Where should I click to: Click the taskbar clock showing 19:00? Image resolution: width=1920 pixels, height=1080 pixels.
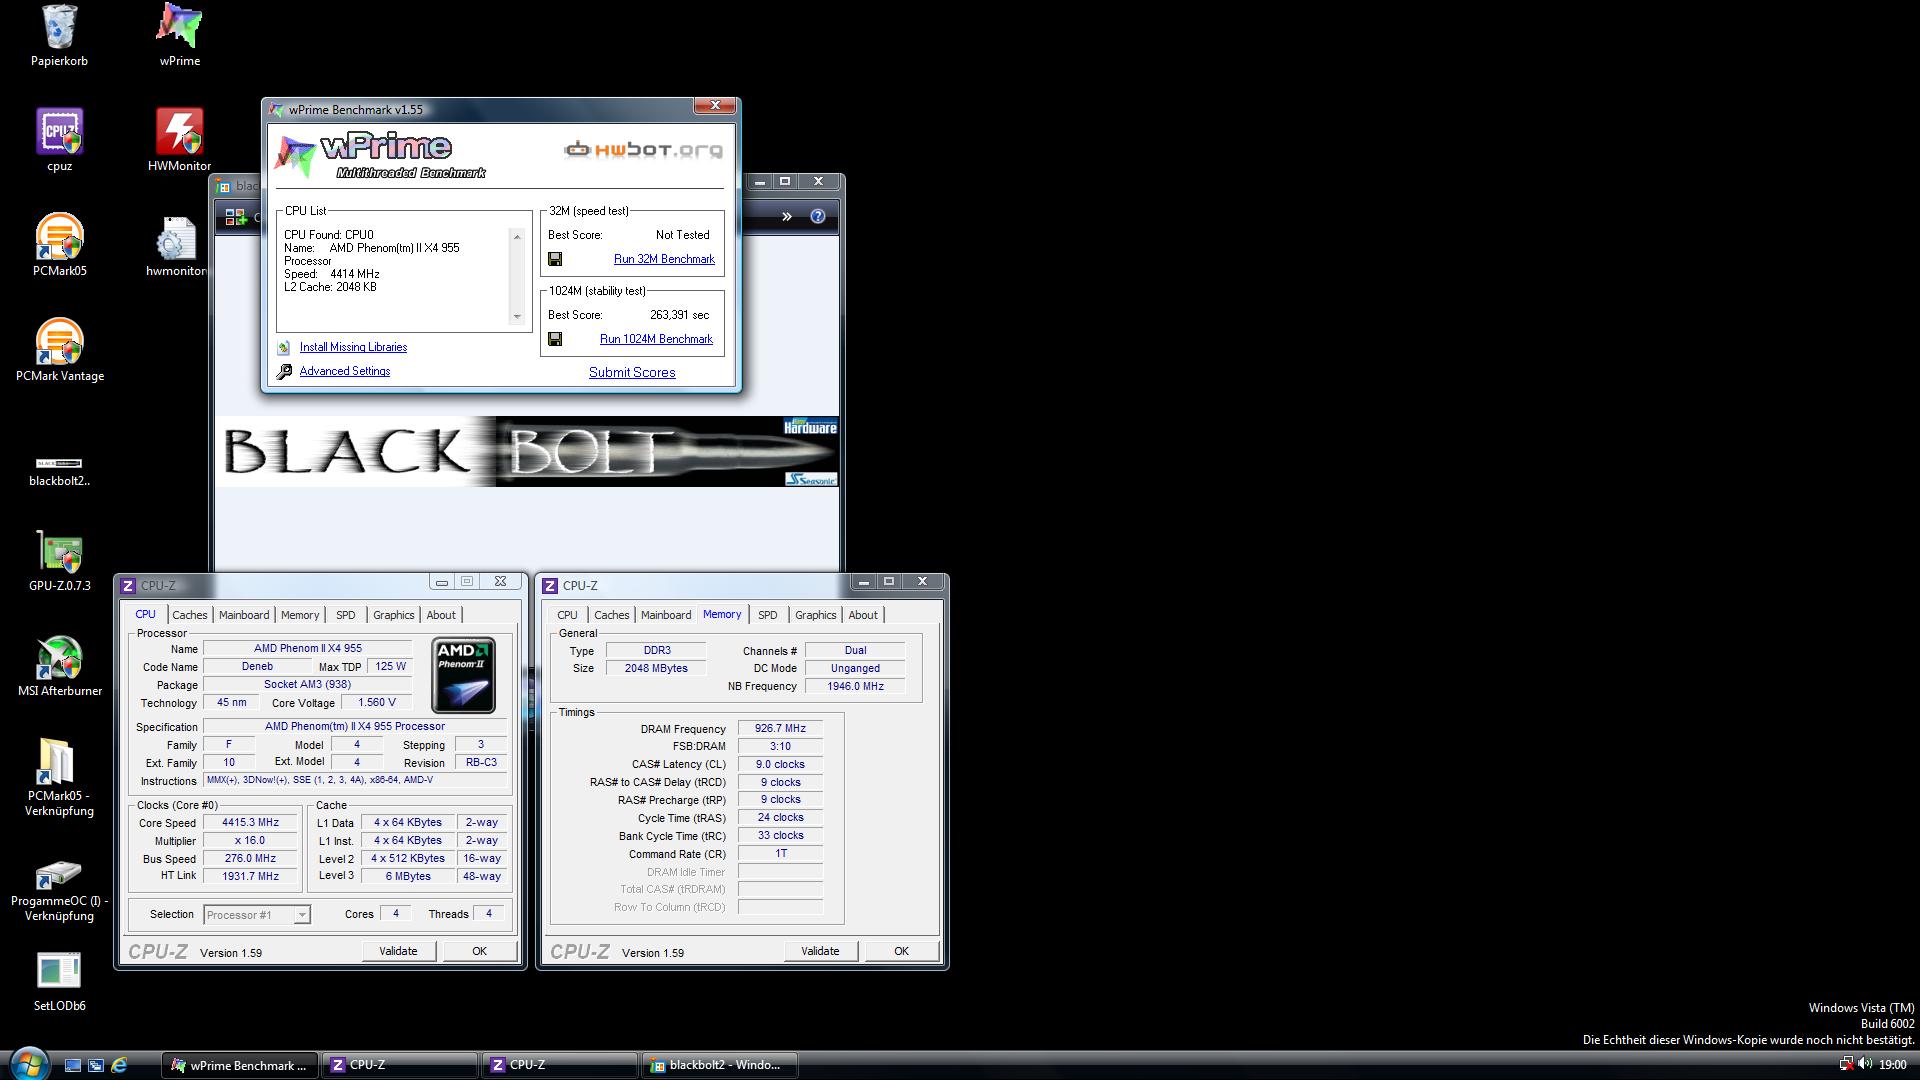(x=1892, y=1065)
